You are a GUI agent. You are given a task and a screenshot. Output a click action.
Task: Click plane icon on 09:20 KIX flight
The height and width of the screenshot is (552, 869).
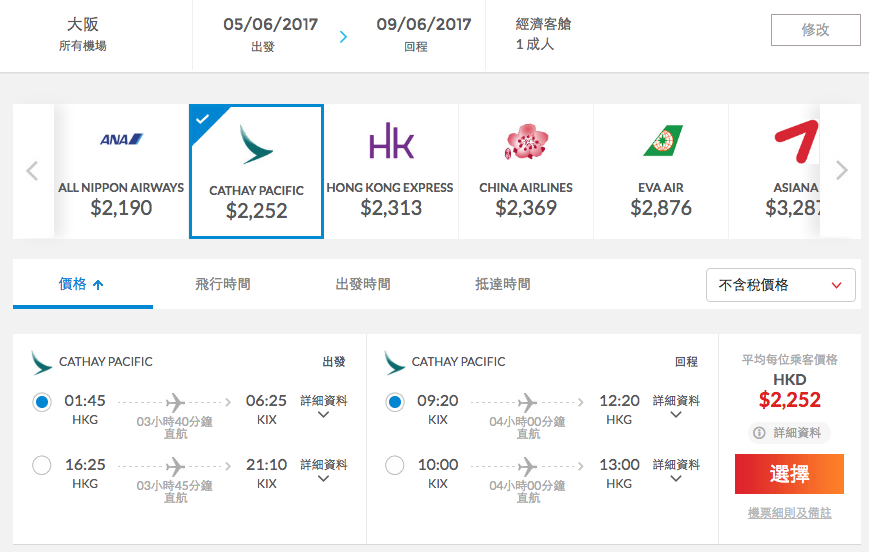[x=528, y=402]
